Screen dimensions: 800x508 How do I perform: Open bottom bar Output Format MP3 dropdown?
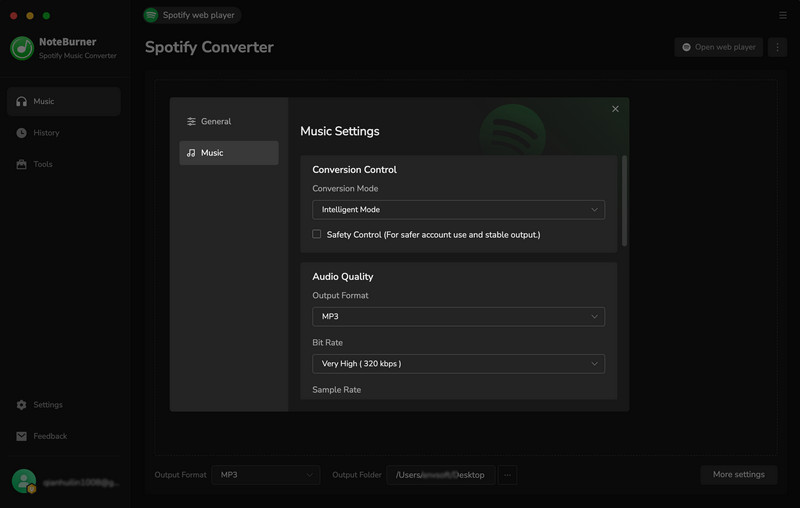click(x=266, y=475)
